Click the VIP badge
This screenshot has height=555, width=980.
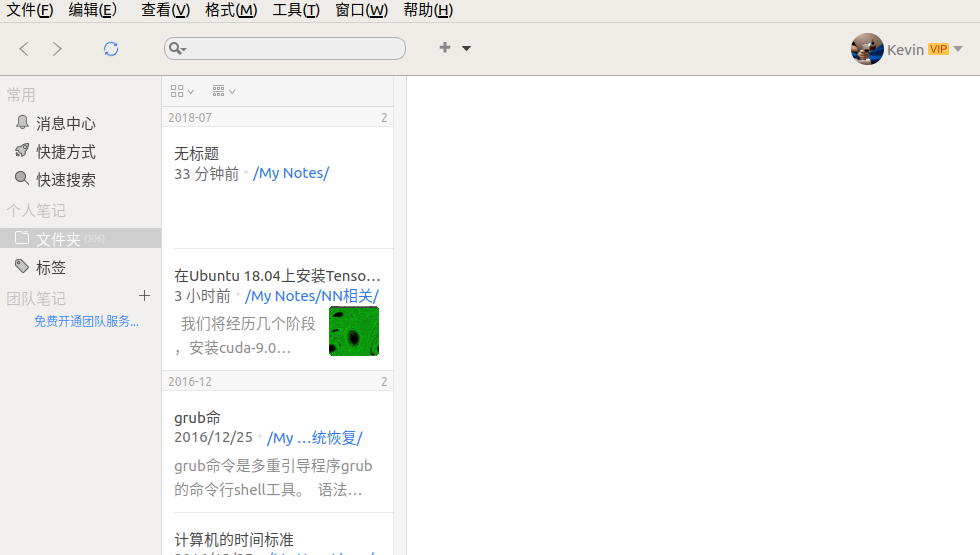(x=938, y=49)
